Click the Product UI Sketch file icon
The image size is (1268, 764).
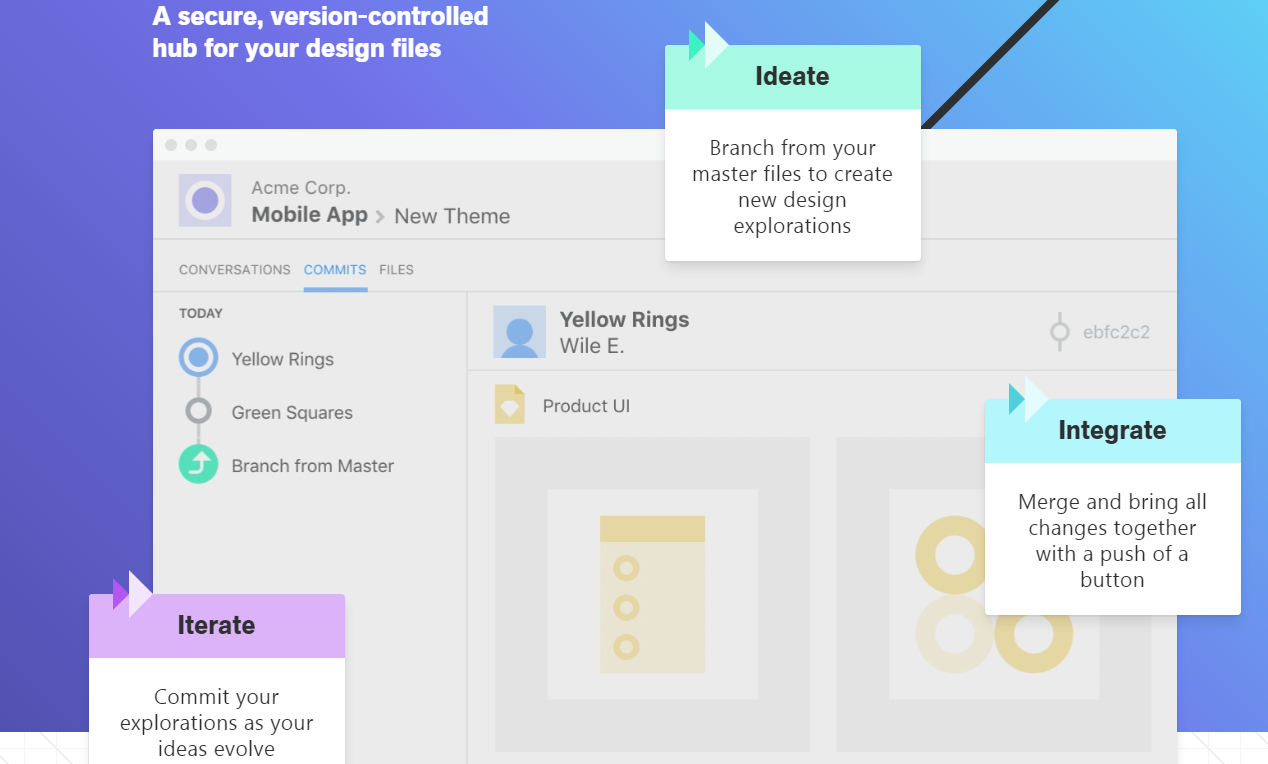coord(510,405)
